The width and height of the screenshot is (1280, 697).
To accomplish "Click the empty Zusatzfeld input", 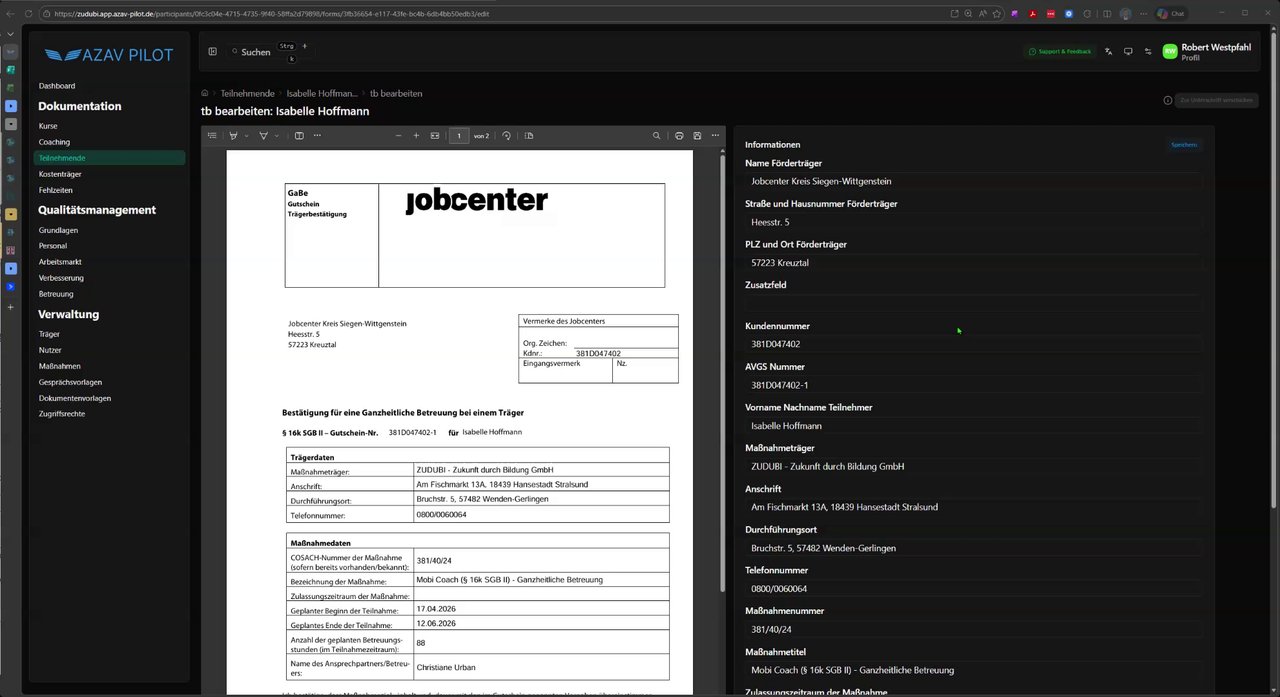I will click(x=973, y=303).
